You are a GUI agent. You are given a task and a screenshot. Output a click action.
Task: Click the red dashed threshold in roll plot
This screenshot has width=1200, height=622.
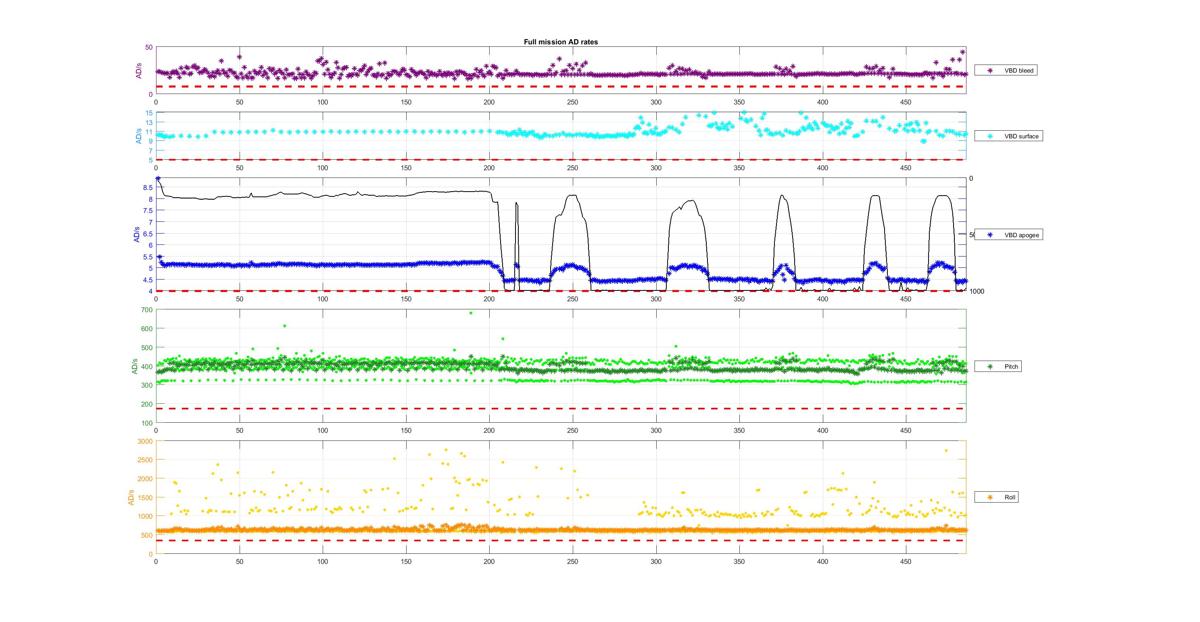click(x=561, y=540)
